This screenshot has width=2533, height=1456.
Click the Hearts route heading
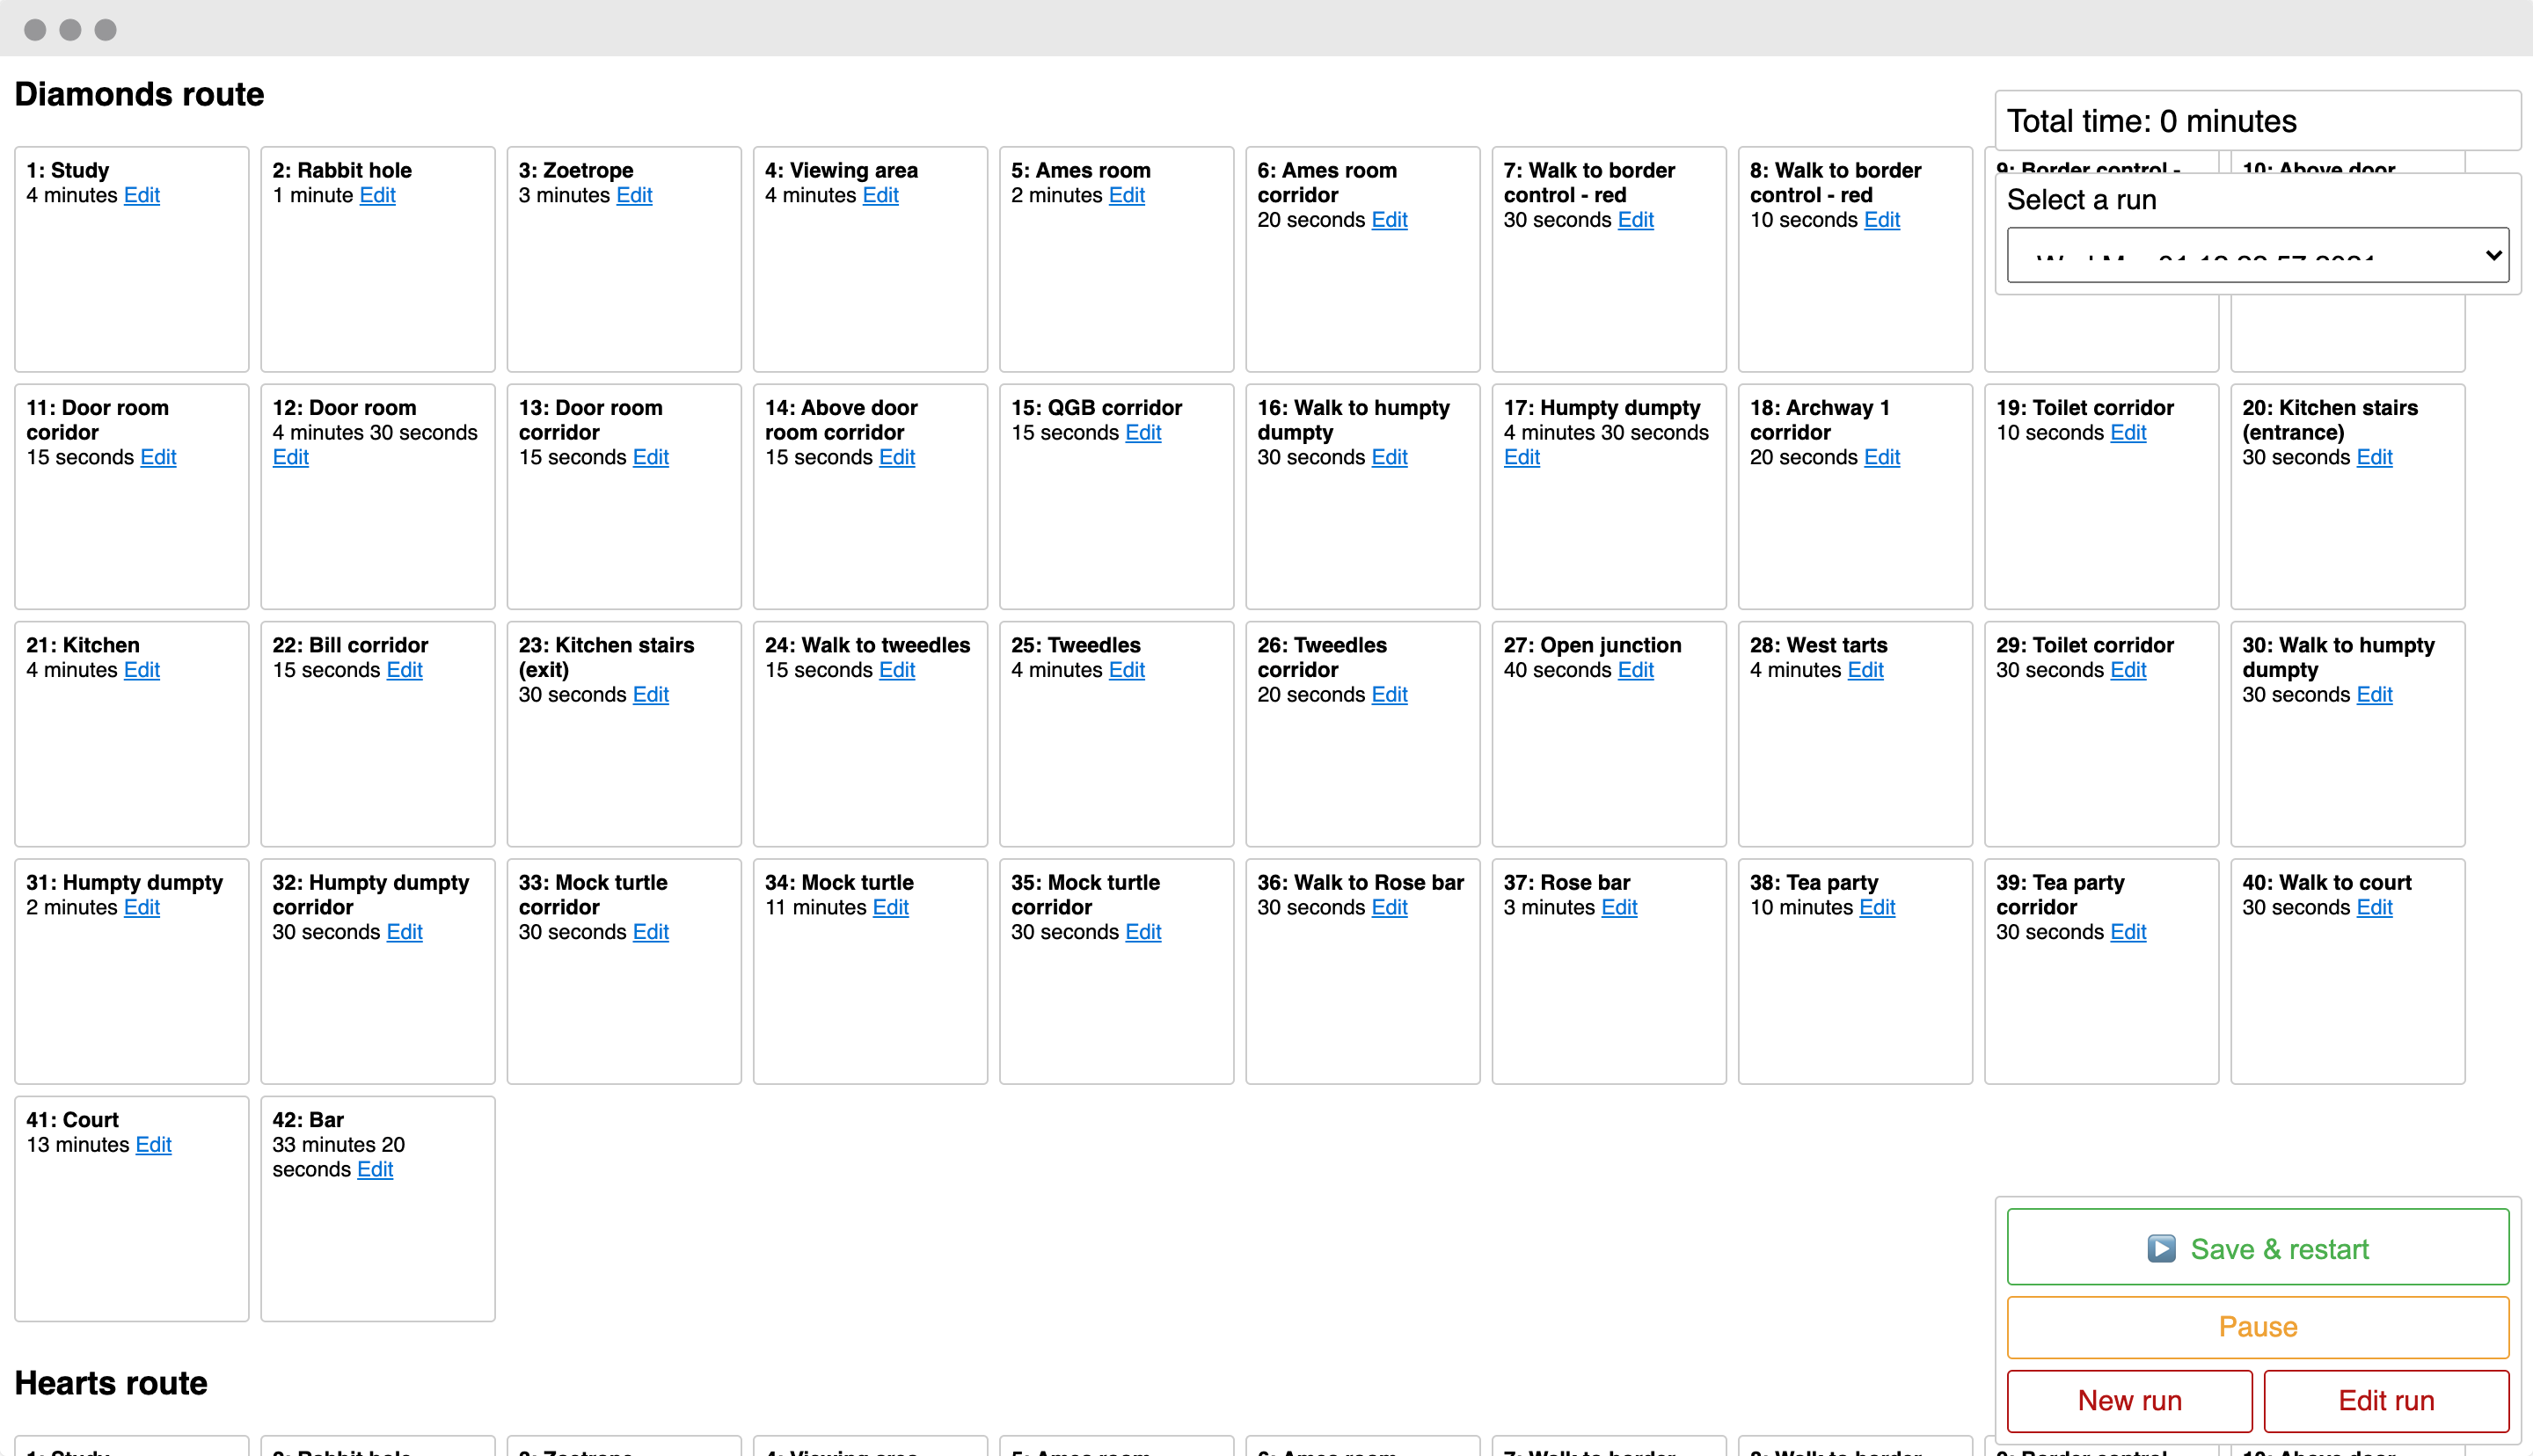point(111,1383)
